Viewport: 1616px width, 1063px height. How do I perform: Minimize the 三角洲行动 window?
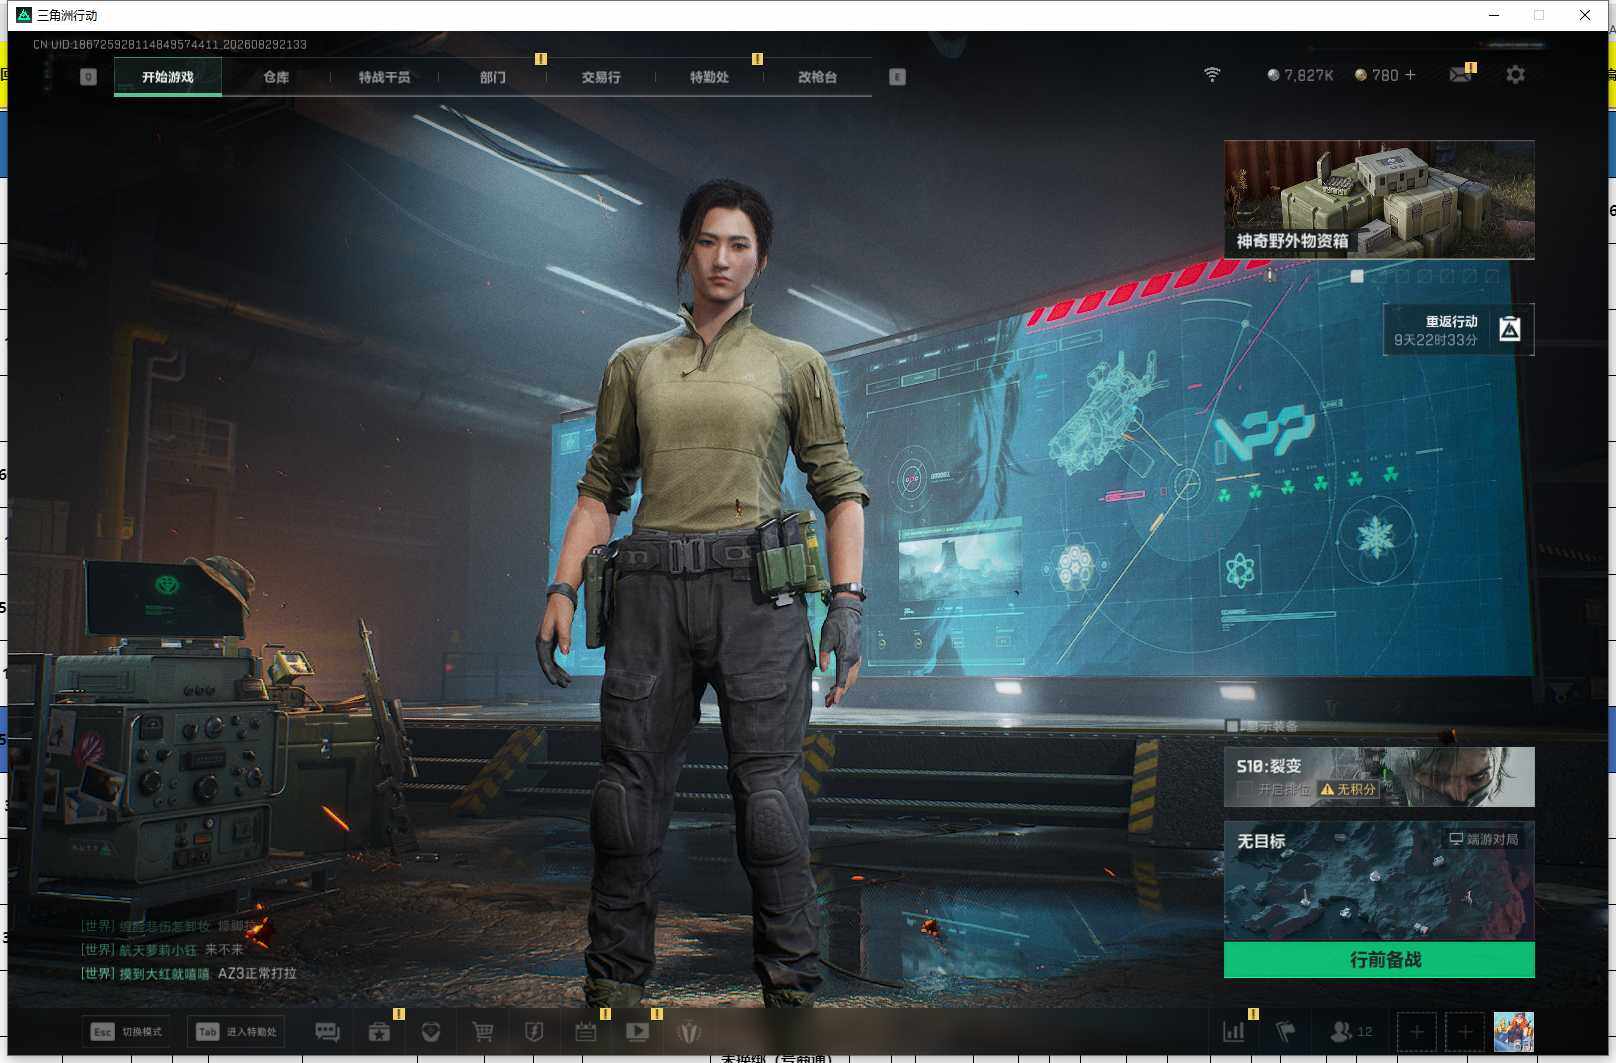click(x=1494, y=15)
